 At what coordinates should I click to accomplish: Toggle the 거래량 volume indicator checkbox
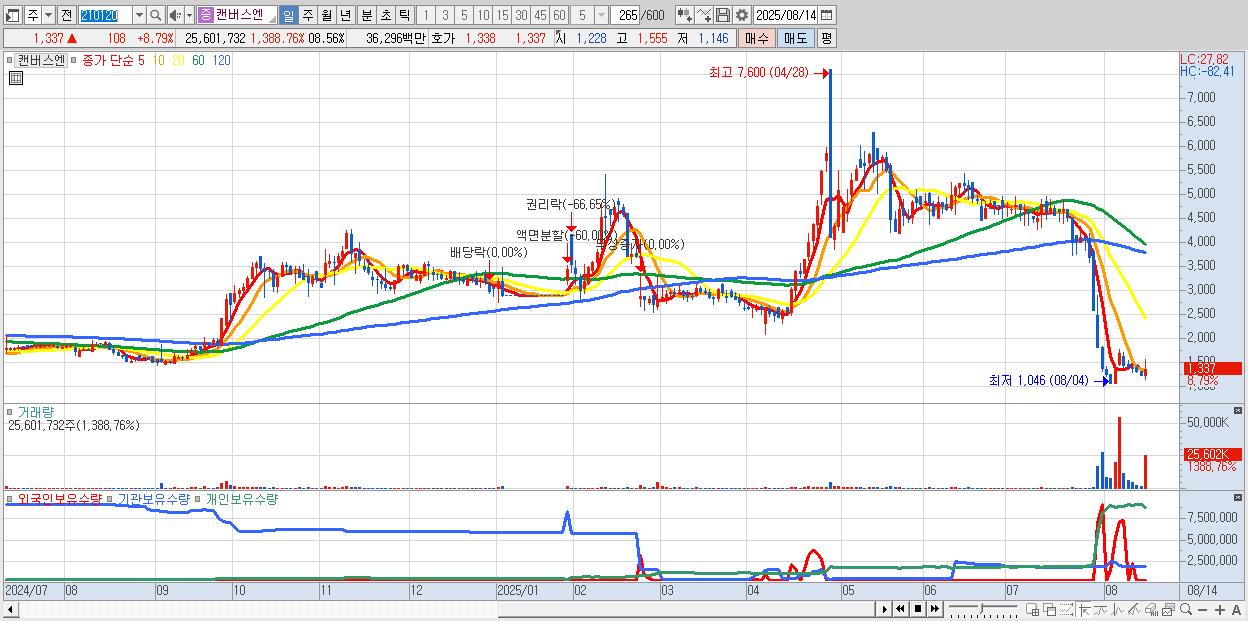11,411
